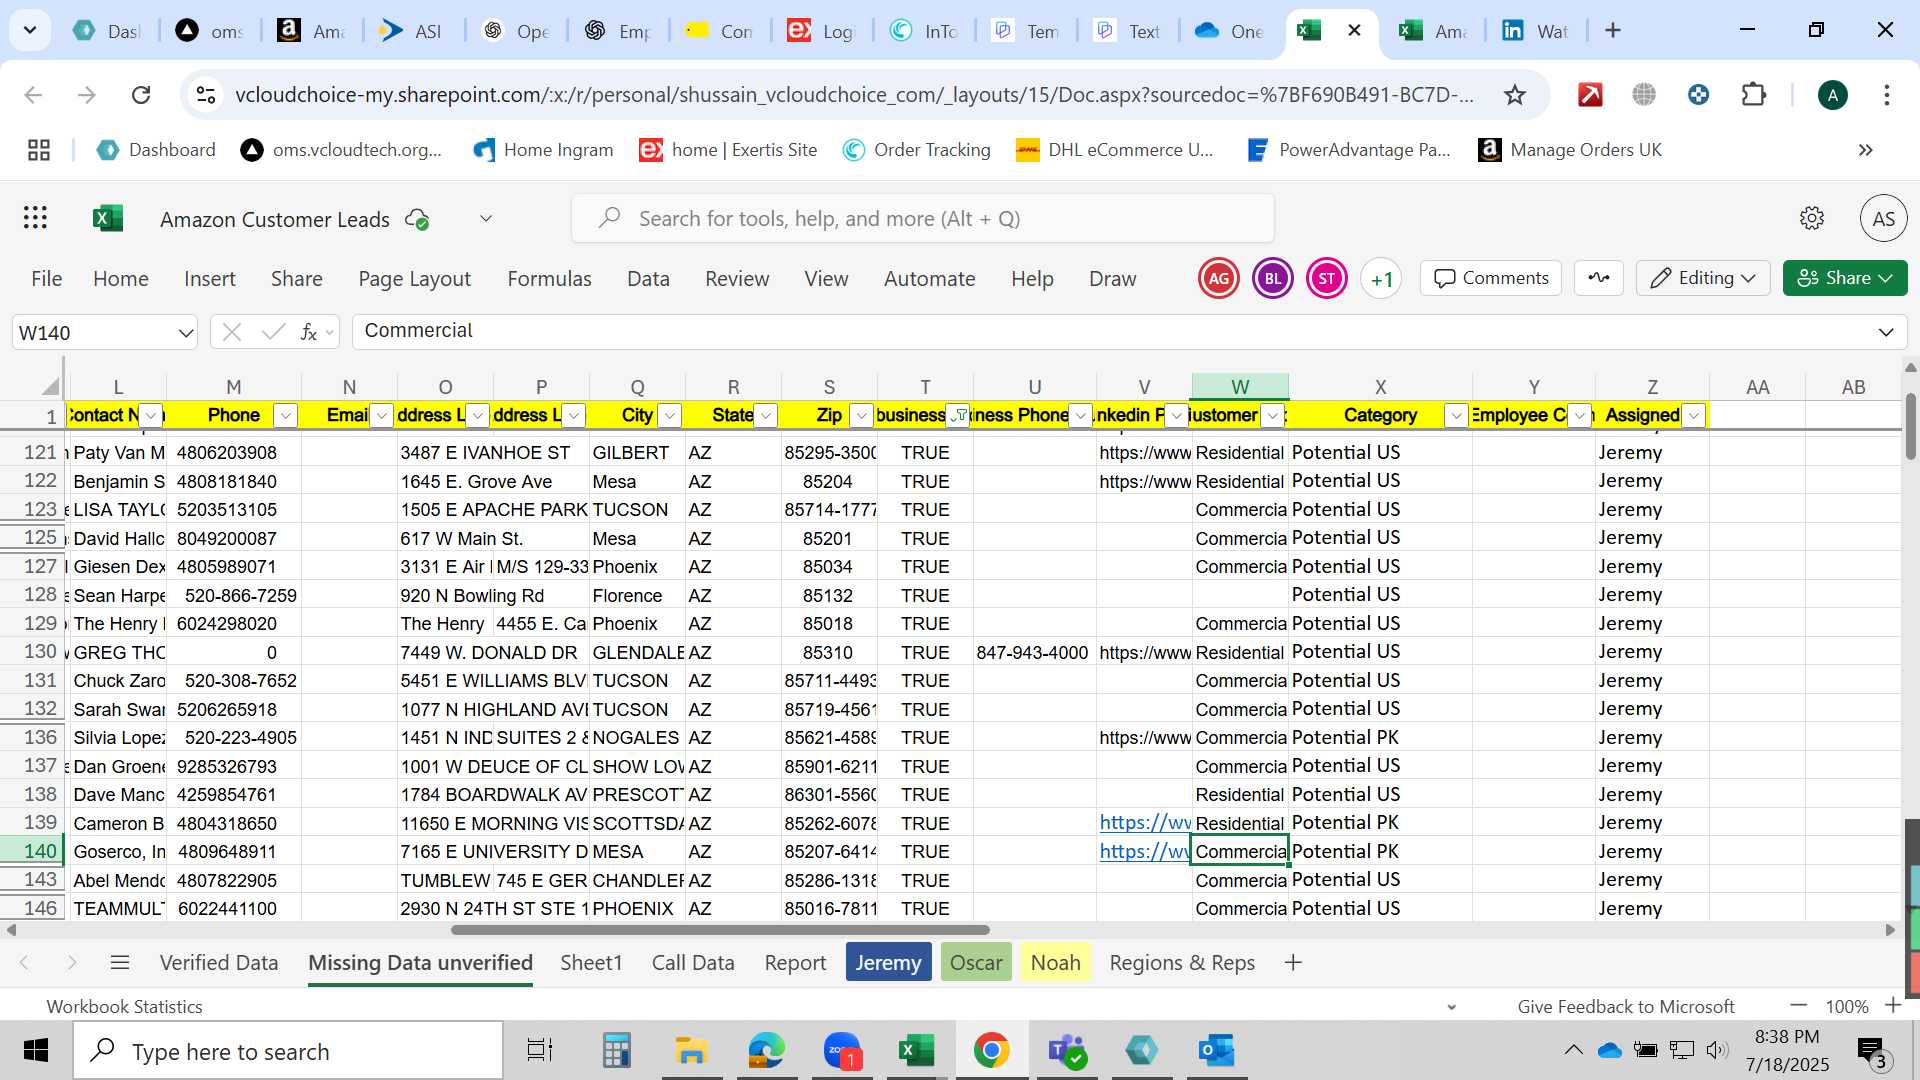Open the Data ribbon tab

click(x=648, y=279)
